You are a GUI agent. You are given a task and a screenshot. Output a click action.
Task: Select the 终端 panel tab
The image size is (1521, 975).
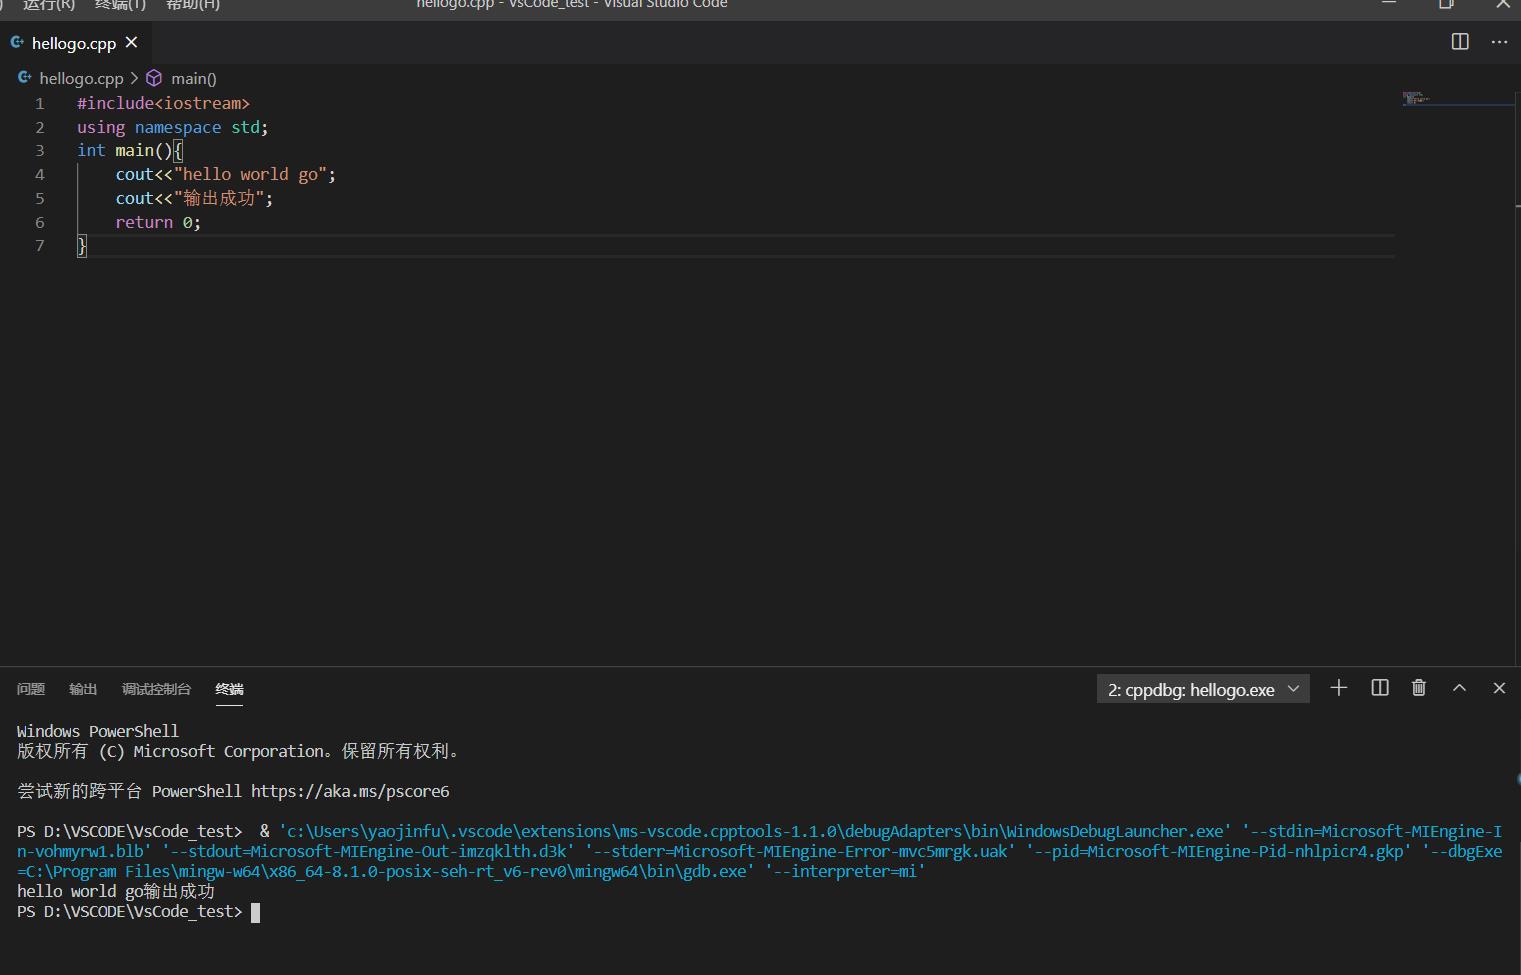pyautogui.click(x=229, y=689)
